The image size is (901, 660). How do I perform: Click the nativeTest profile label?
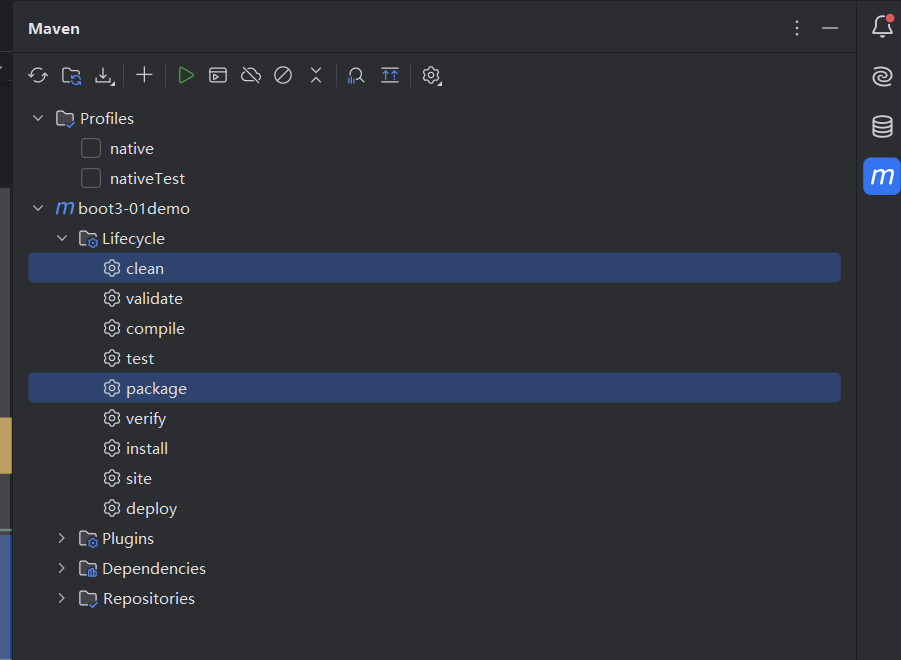point(148,179)
